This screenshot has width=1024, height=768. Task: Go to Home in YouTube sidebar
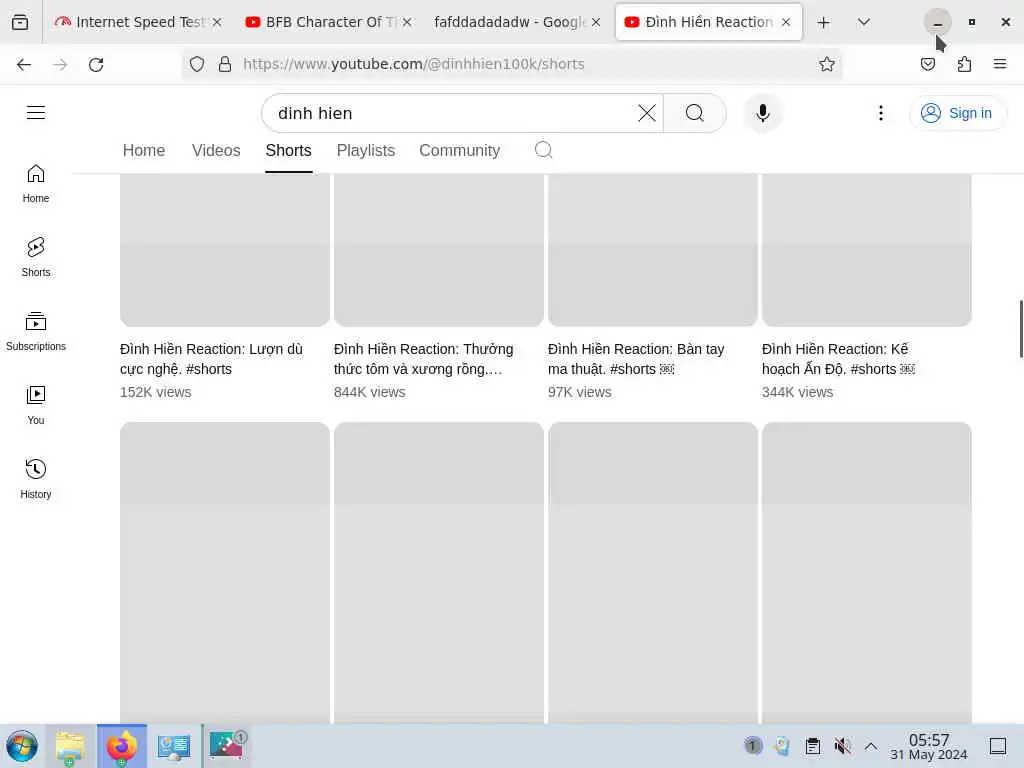(x=36, y=184)
